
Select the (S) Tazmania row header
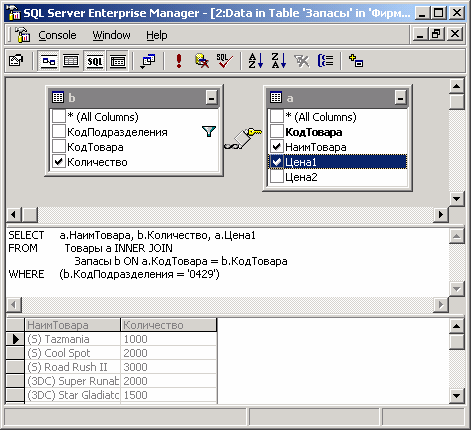click(x=15, y=339)
